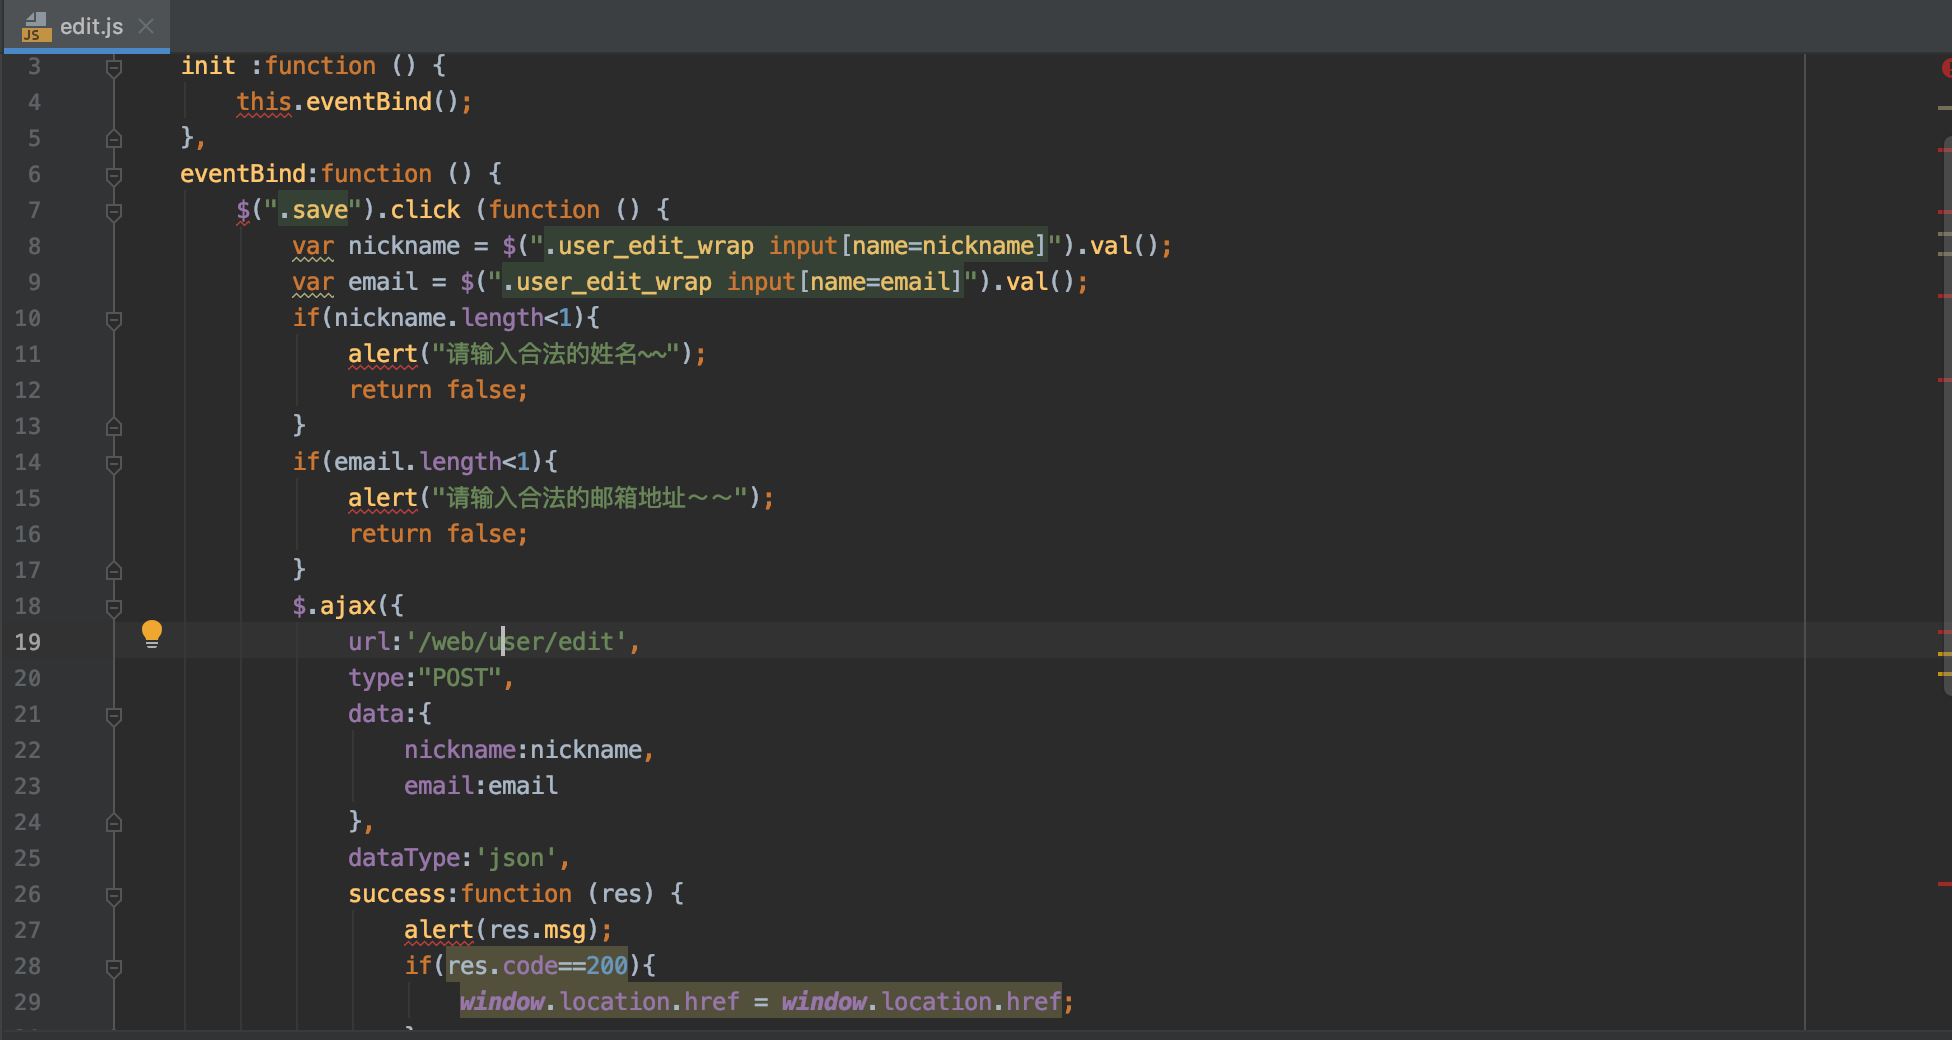Click the fold end marker on line 13
Screen dimensions: 1952x1040
tap(114, 426)
